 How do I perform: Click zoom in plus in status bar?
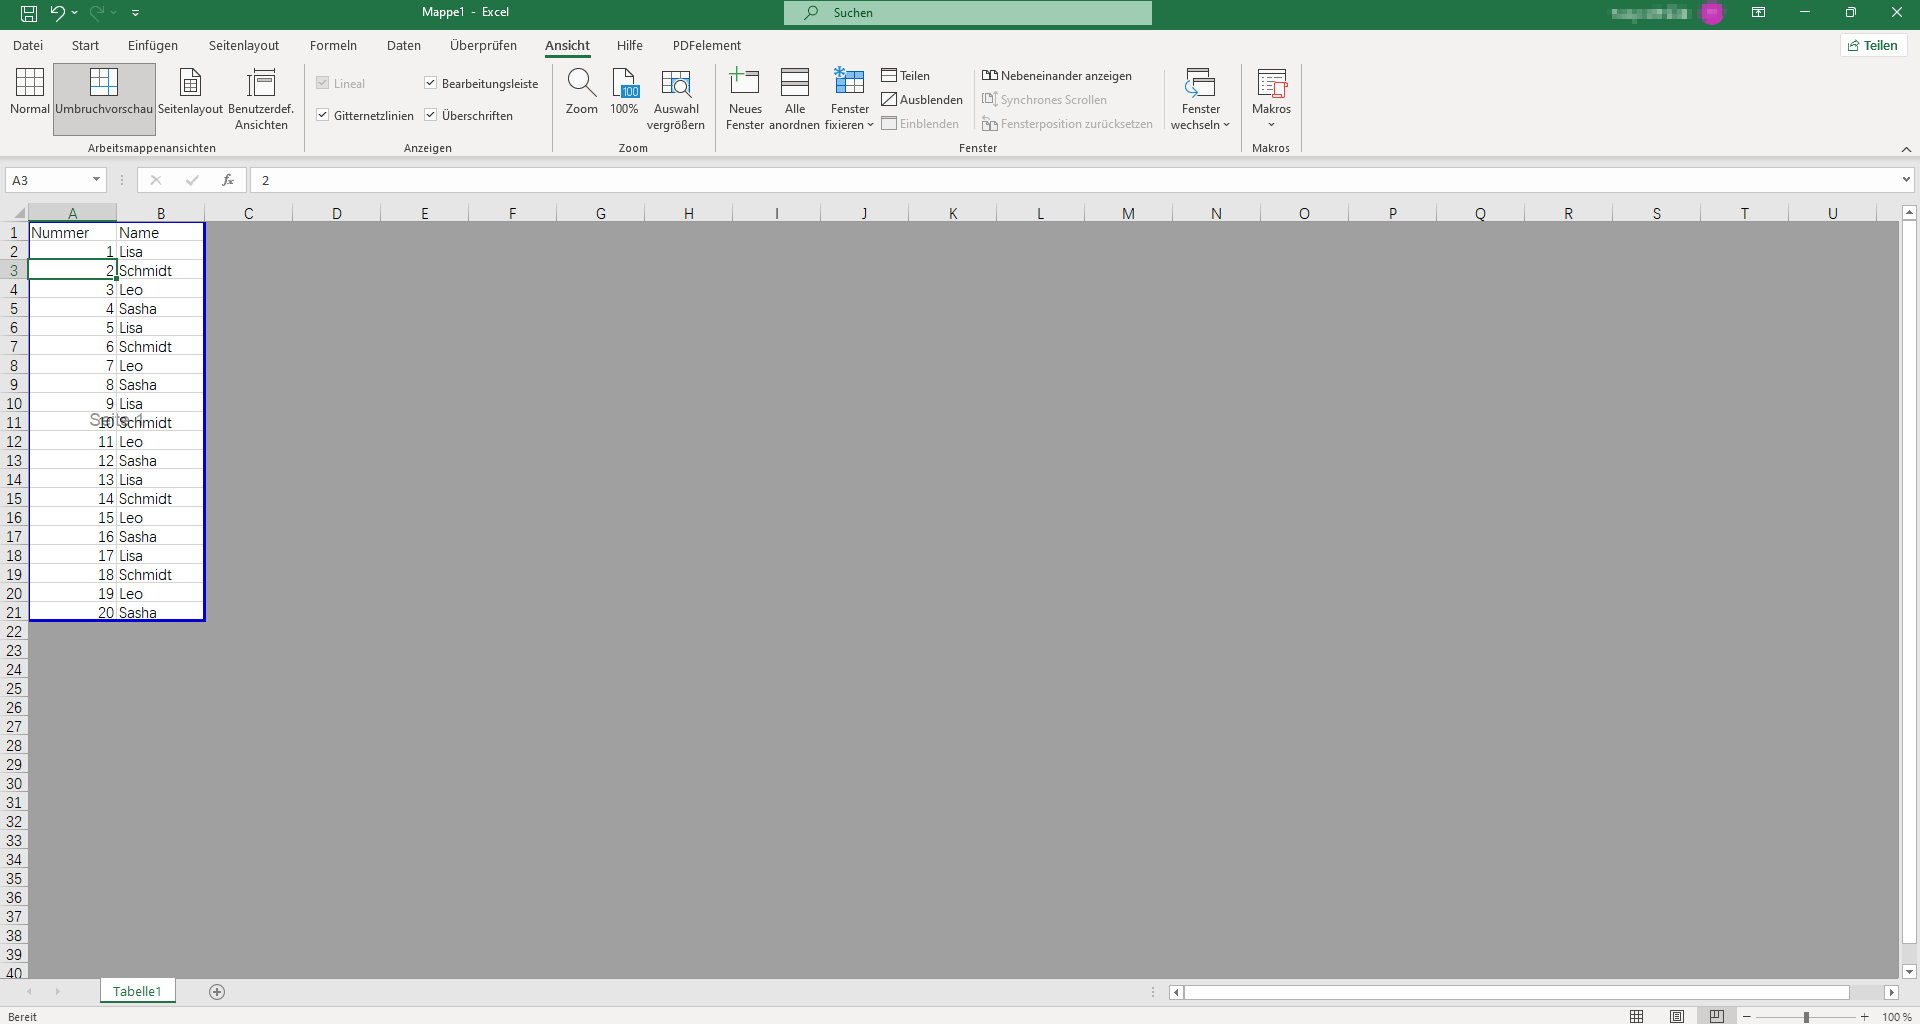pyautogui.click(x=1865, y=1017)
